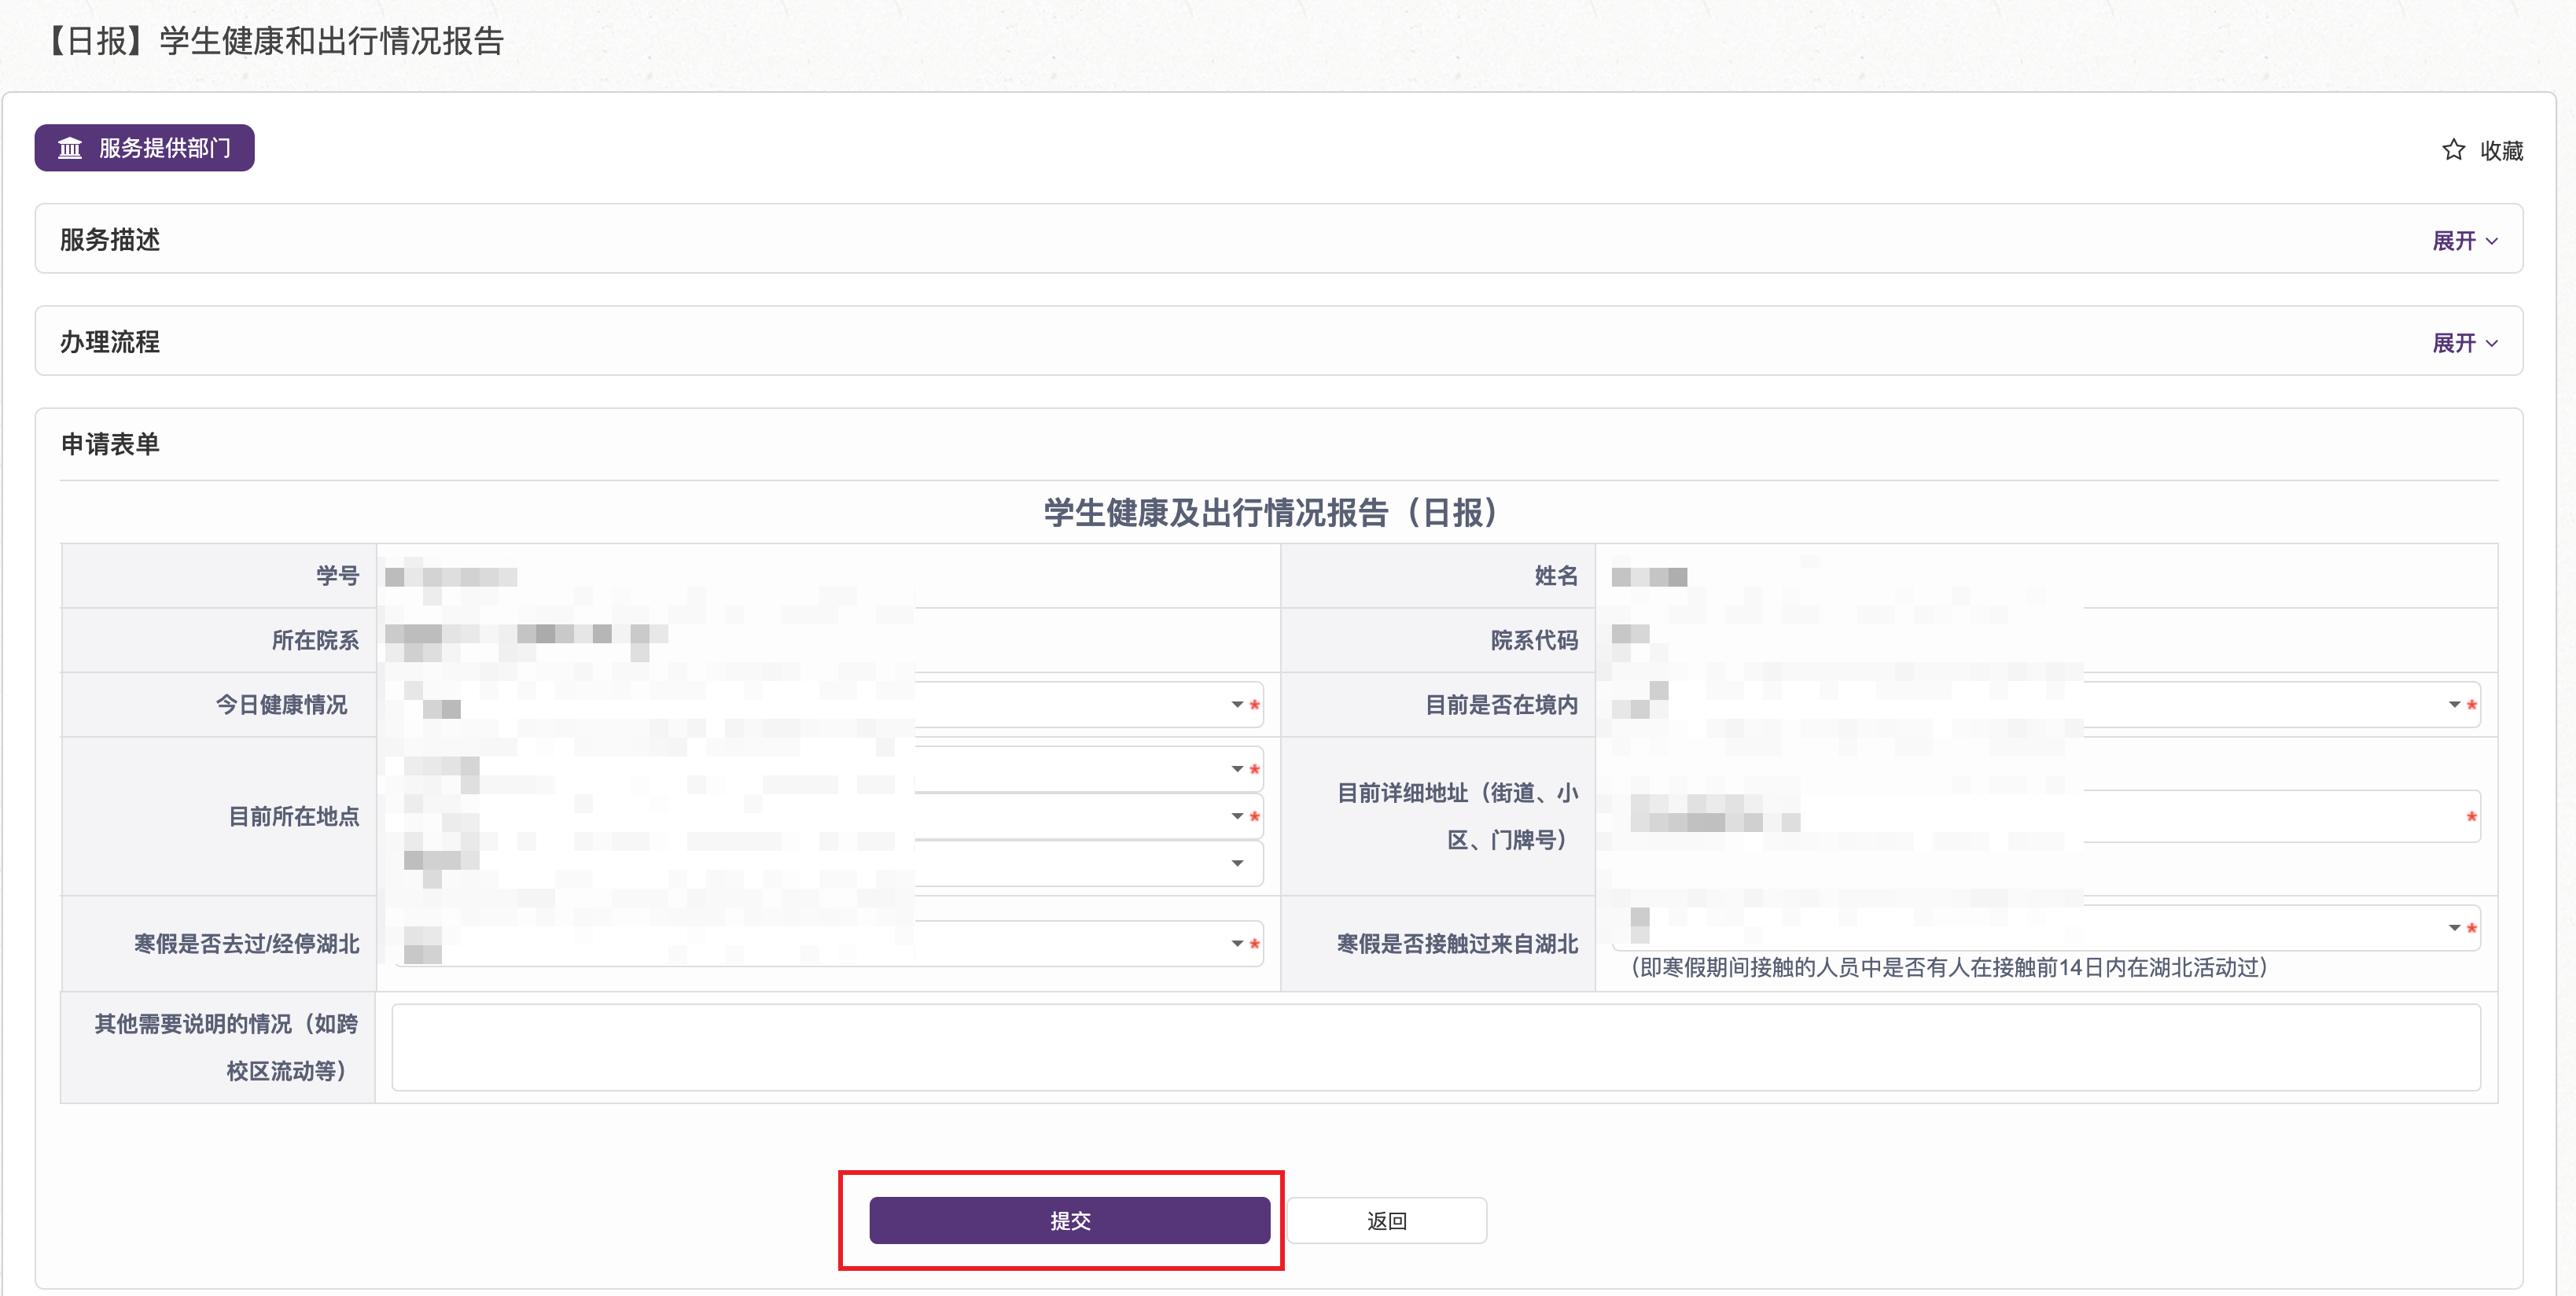Viewport: 2576px width, 1296px height.
Task: Open 寒假是否接触过来自湖北 dropdown arrow
Action: tap(2454, 928)
